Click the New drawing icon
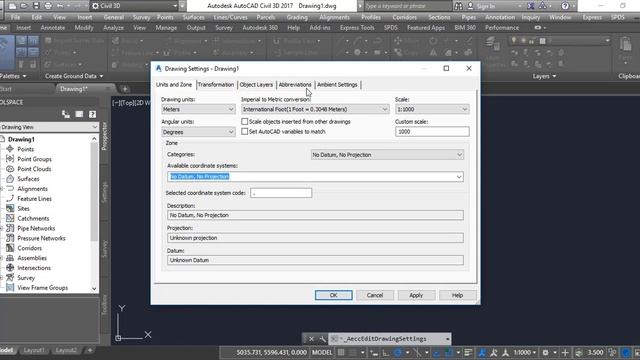 tap(13, 6)
